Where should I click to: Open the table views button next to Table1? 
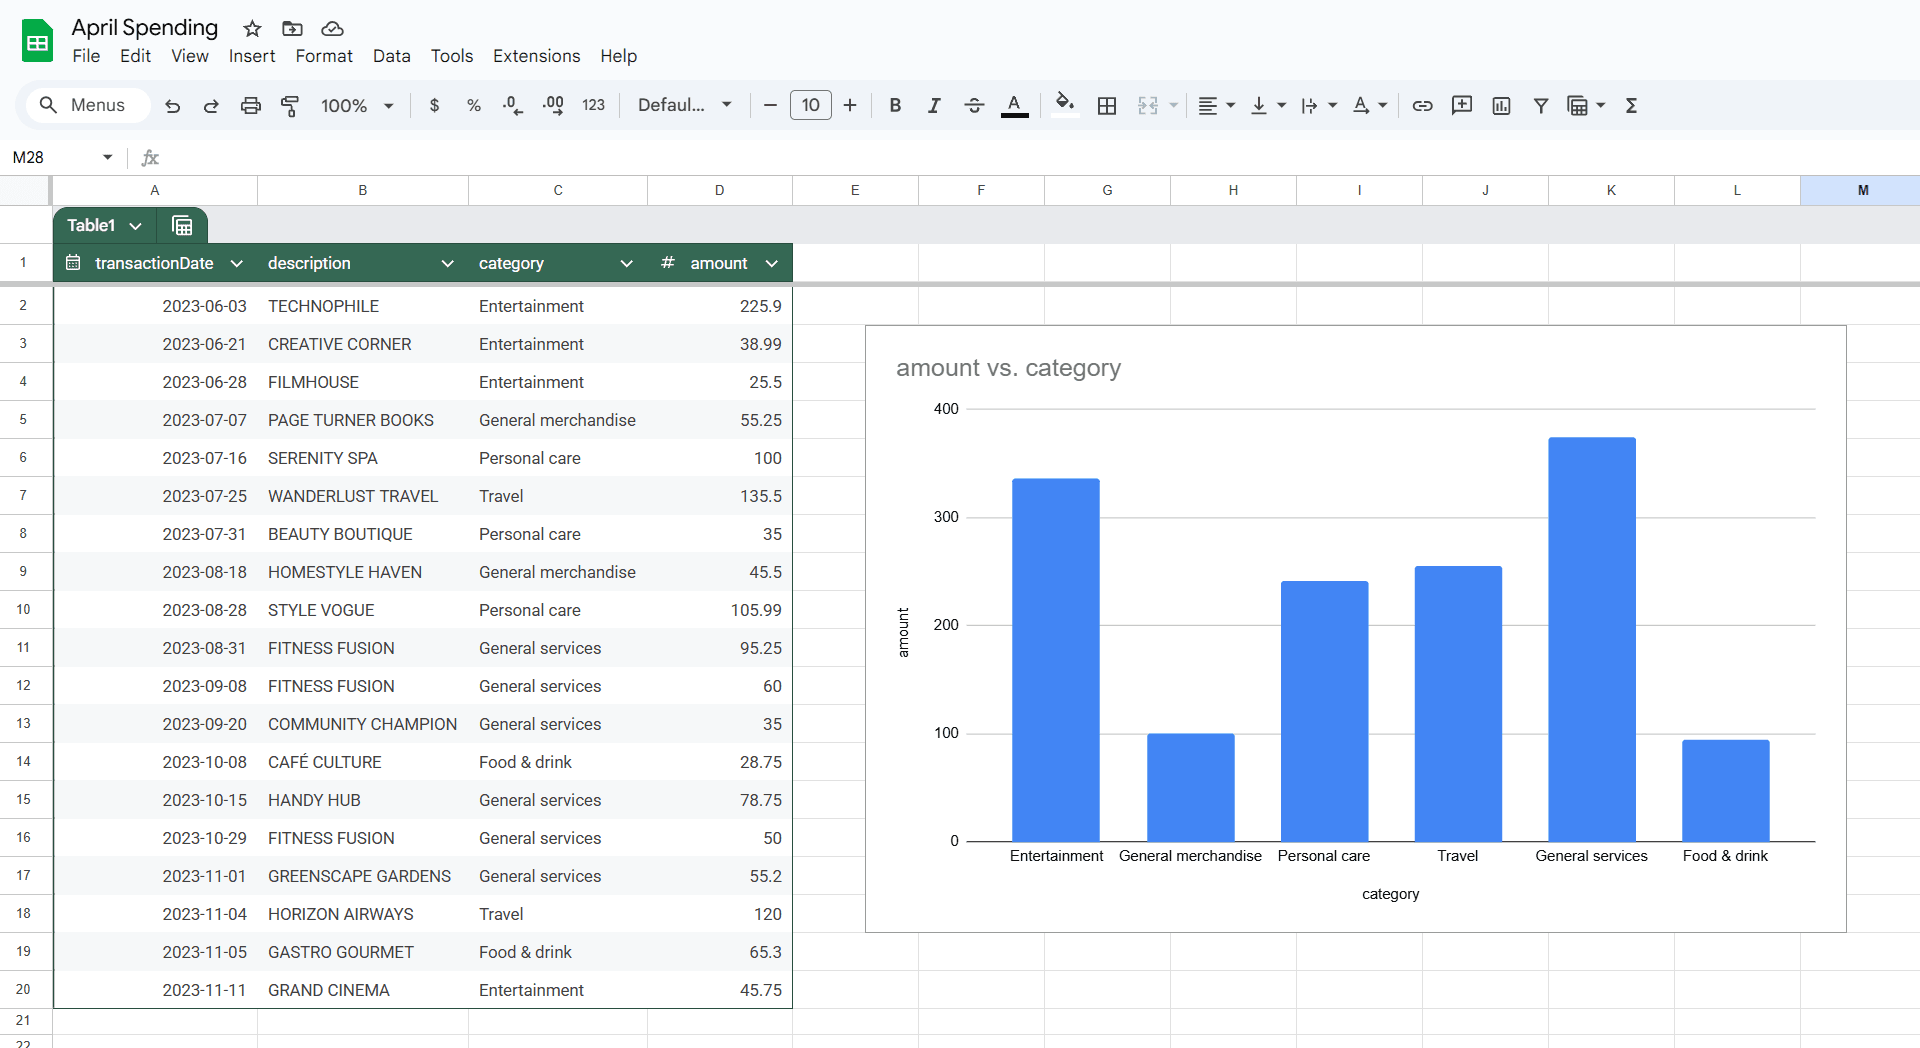[x=181, y=226]
